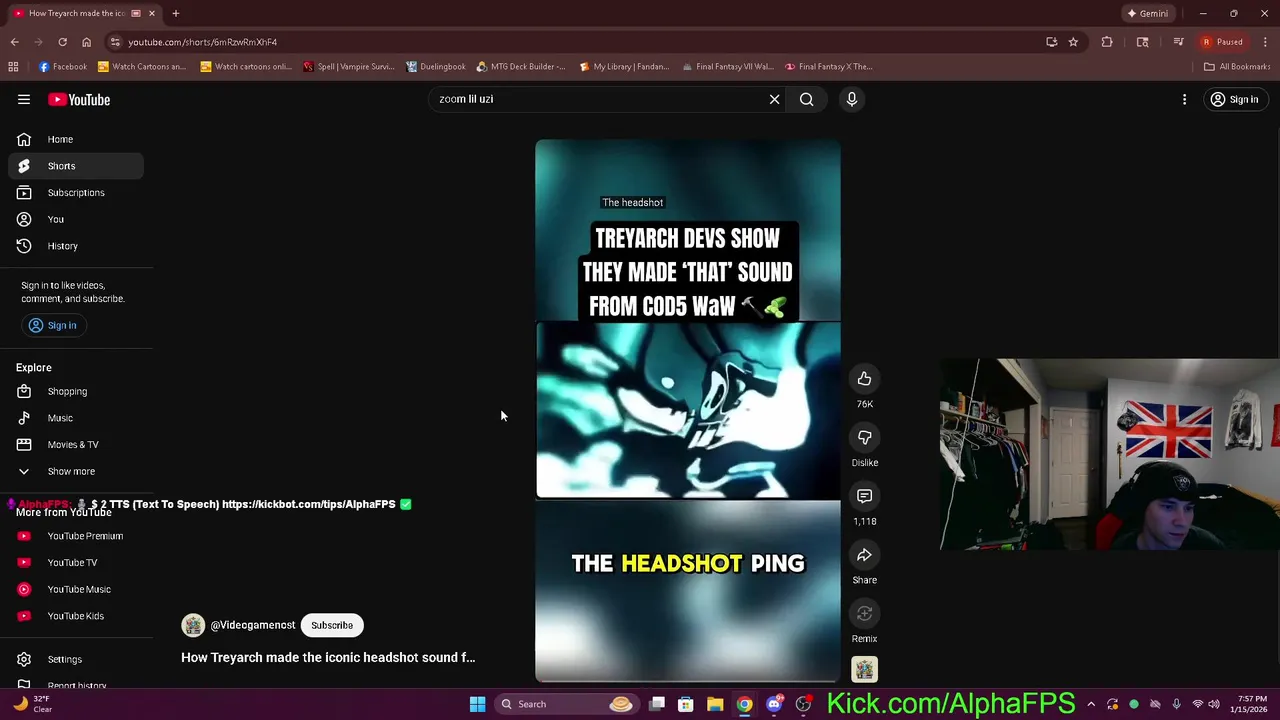Open the browser home page button
Viewport: 1280px width, 720px height.
86,42
